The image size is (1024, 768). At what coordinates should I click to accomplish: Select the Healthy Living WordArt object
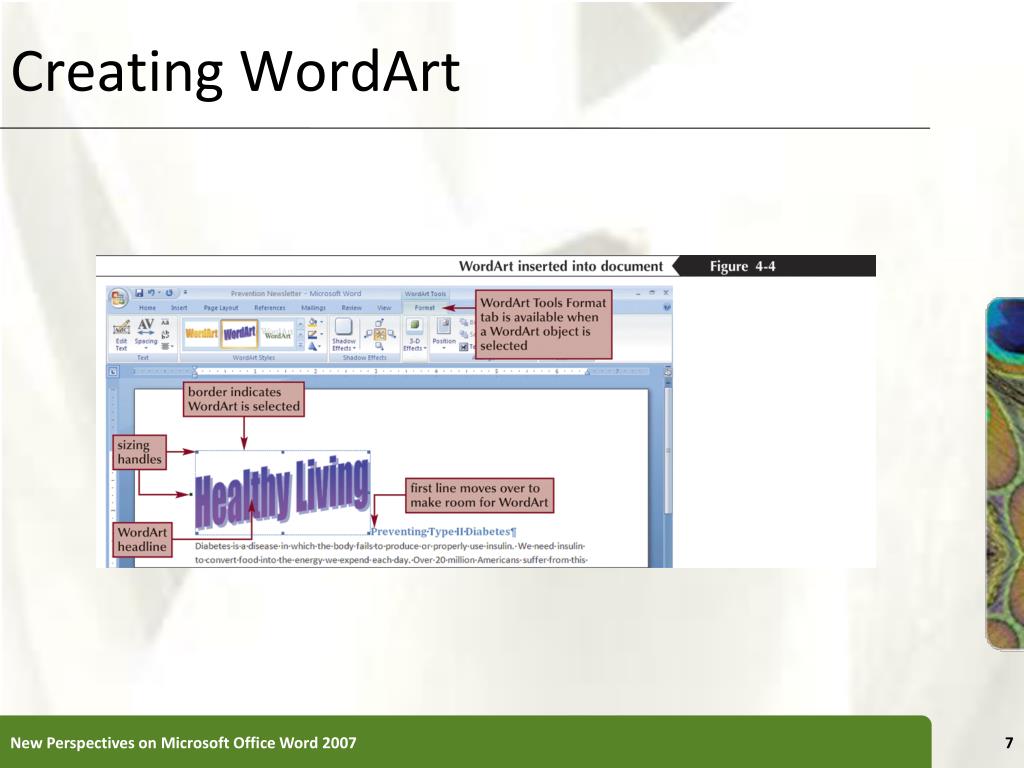(x=283, y=492)
